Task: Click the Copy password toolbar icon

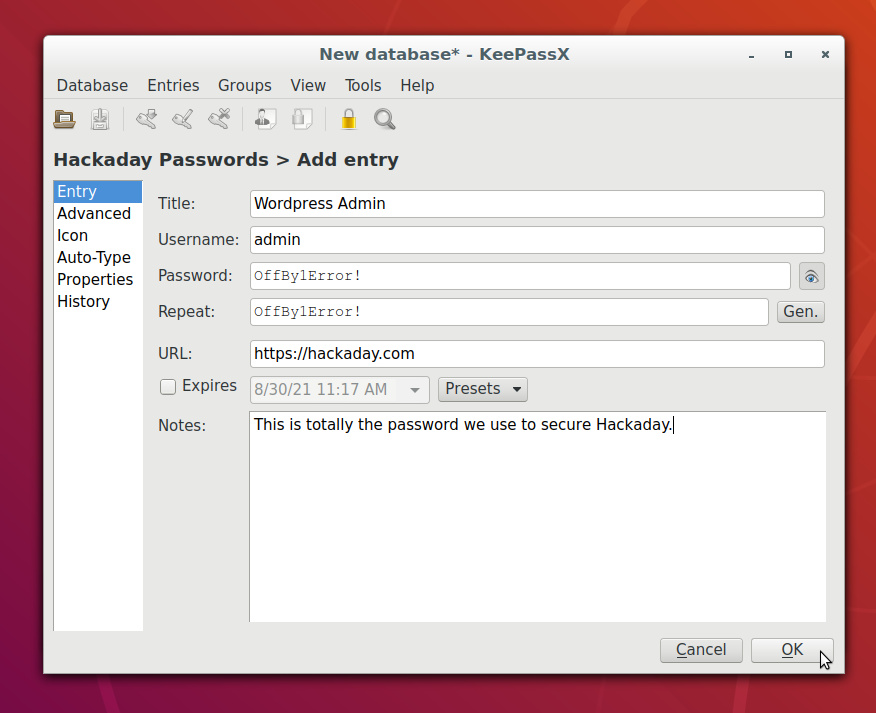Action: coord(301,120)
